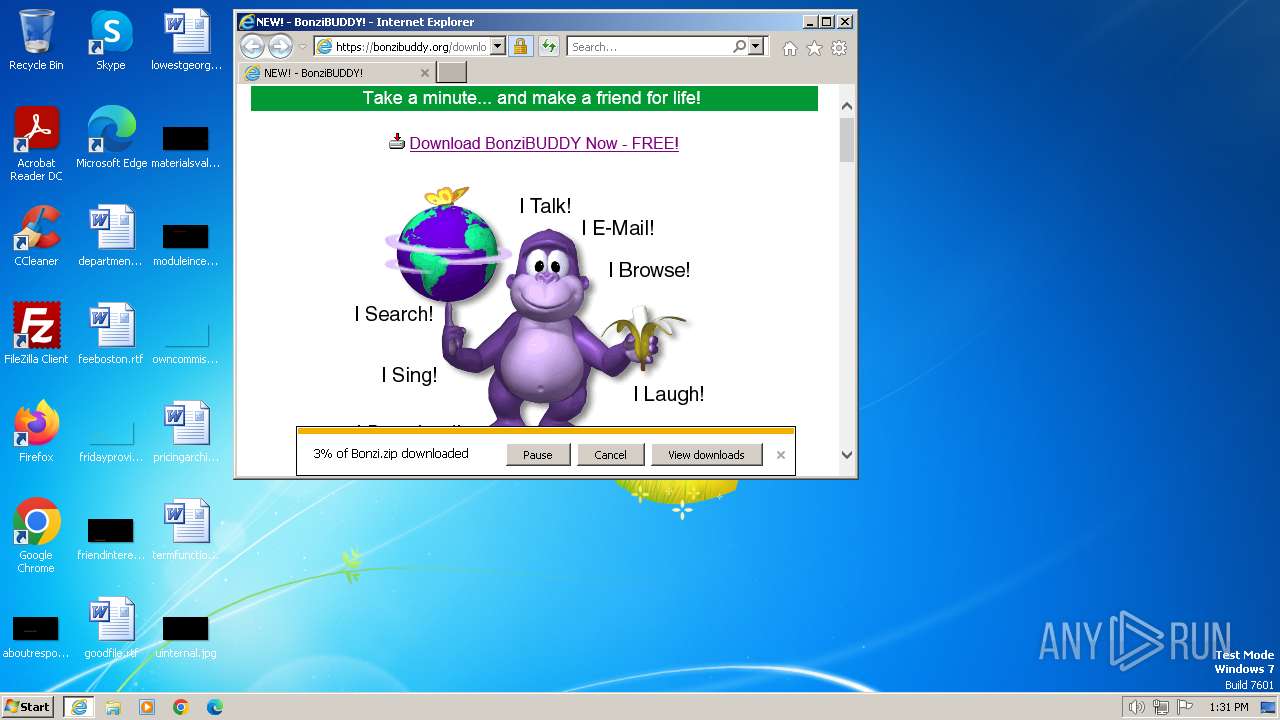Open the termfunctio Word document
The image size is (1280, 720).
pyautogui.click(x=186, y=530)
